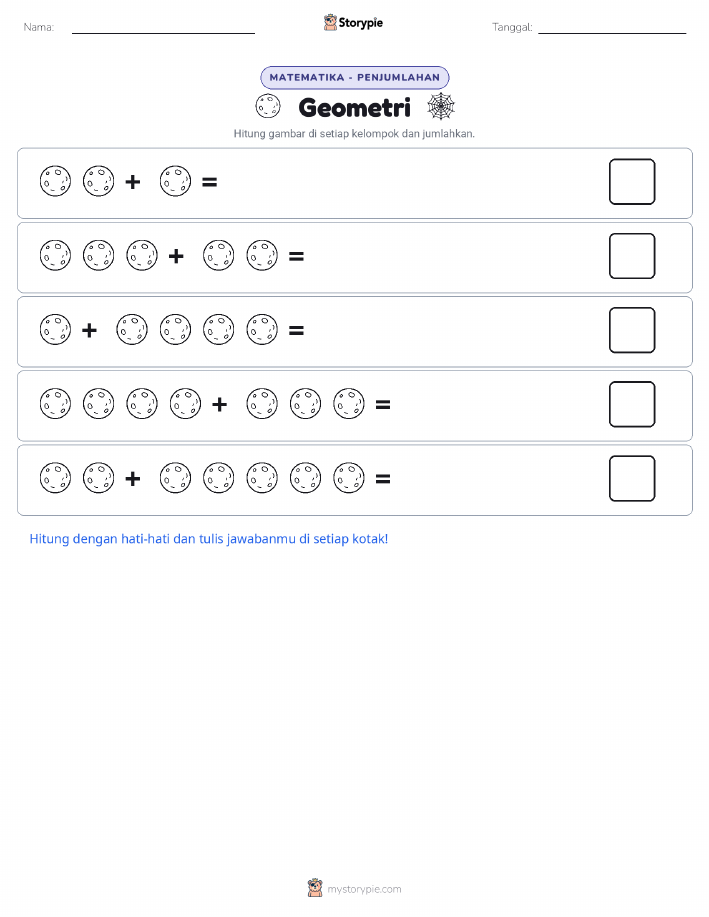
Task: Click the plus sign in the fourth row
Action: [x=219, y=404]
